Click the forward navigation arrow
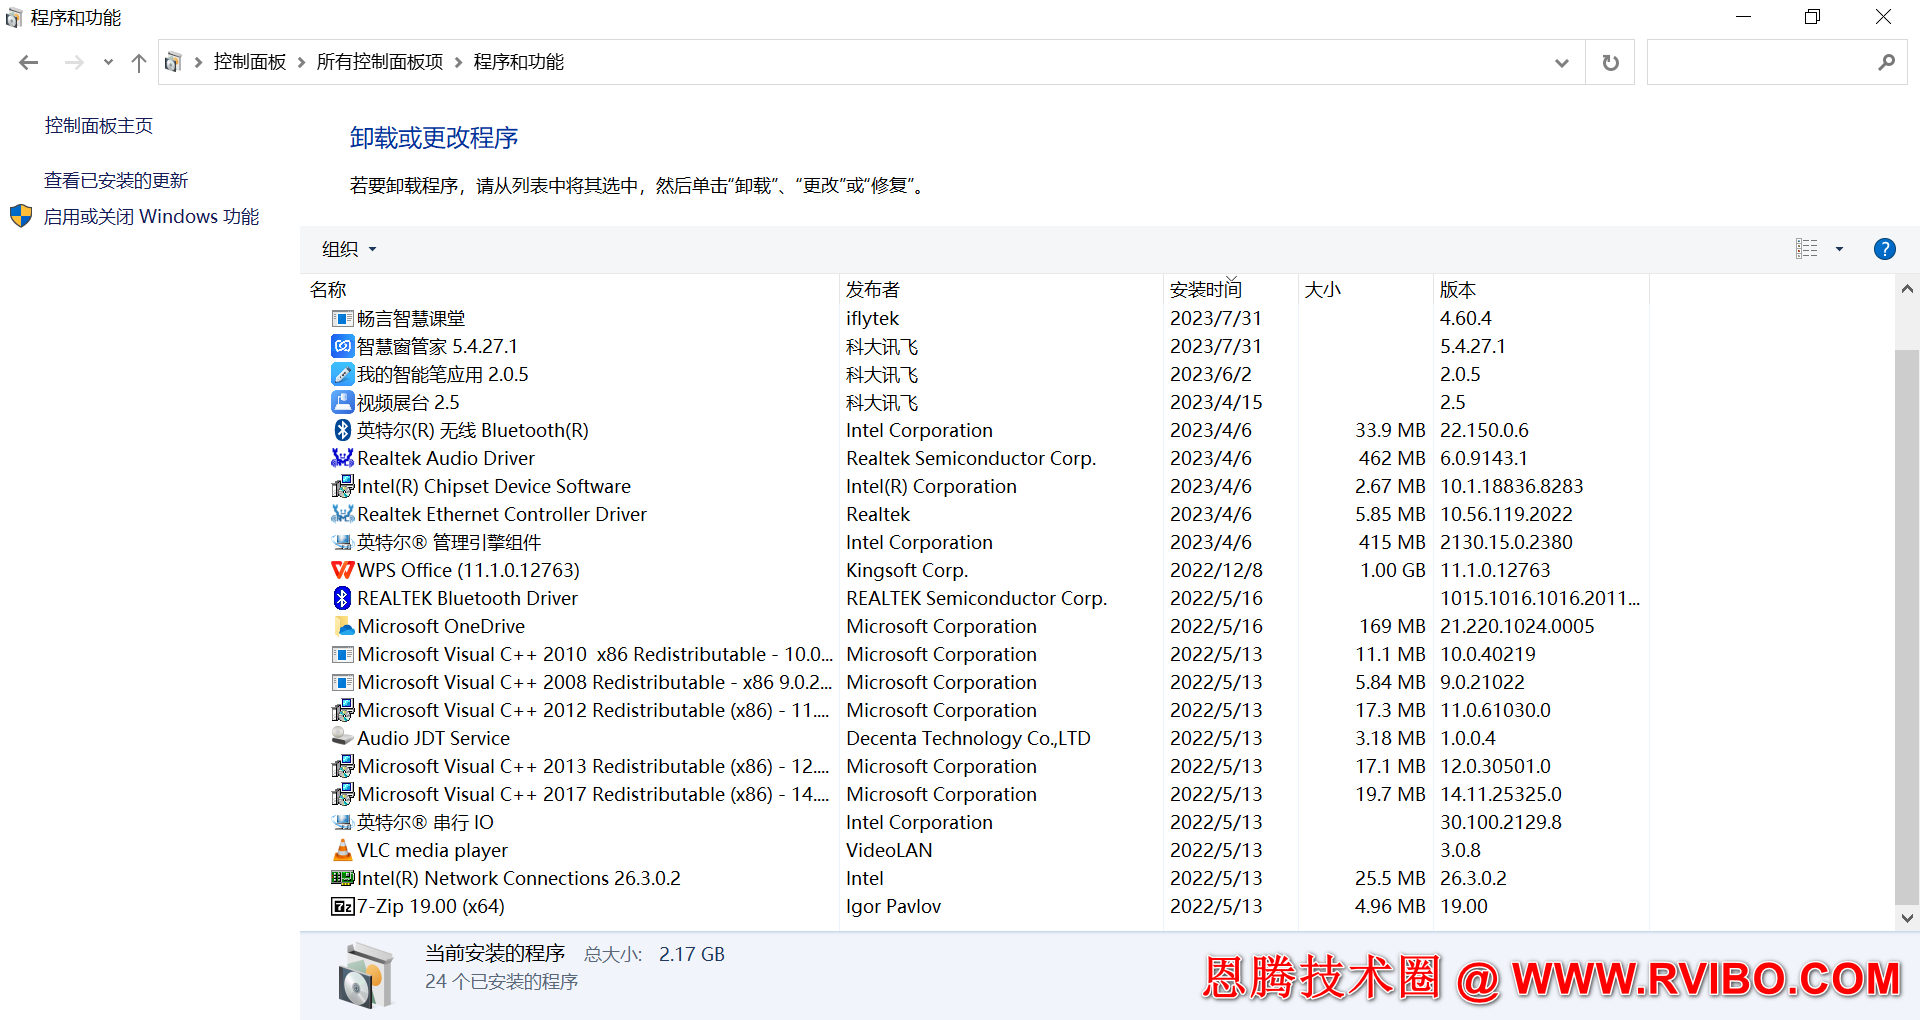Viewport: 1920px width, 1020px height. [74, 62]
